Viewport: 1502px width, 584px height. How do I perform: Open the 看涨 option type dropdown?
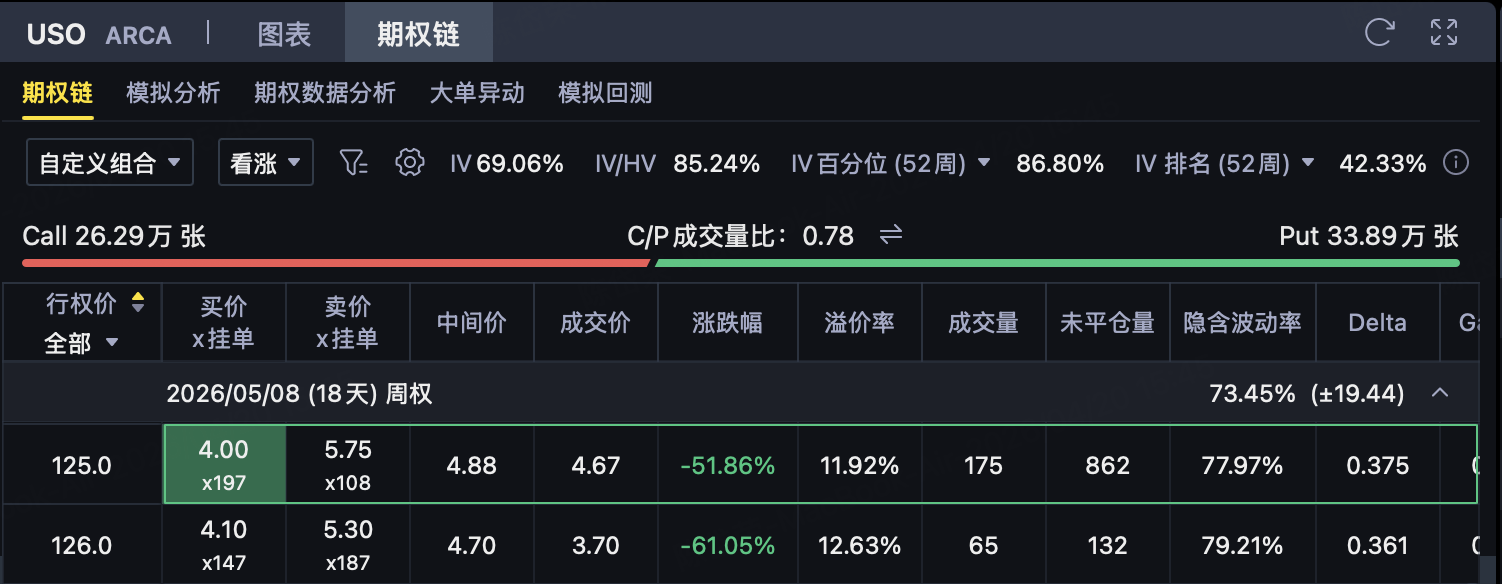[266, 163]
